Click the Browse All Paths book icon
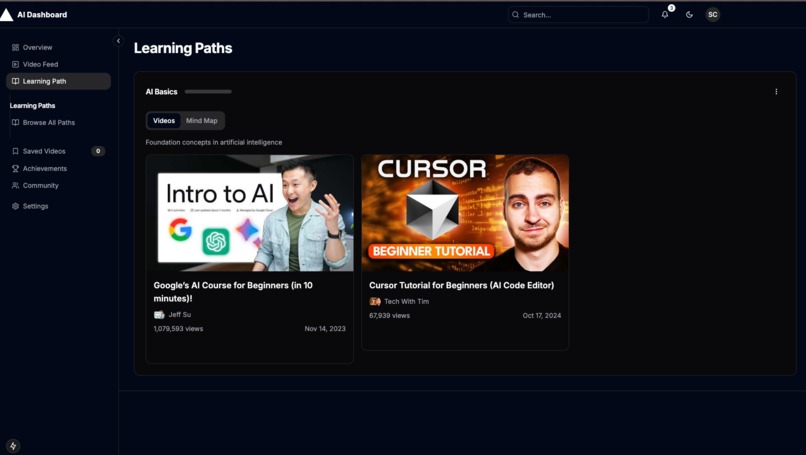806x455 pixels. [15, 122]
